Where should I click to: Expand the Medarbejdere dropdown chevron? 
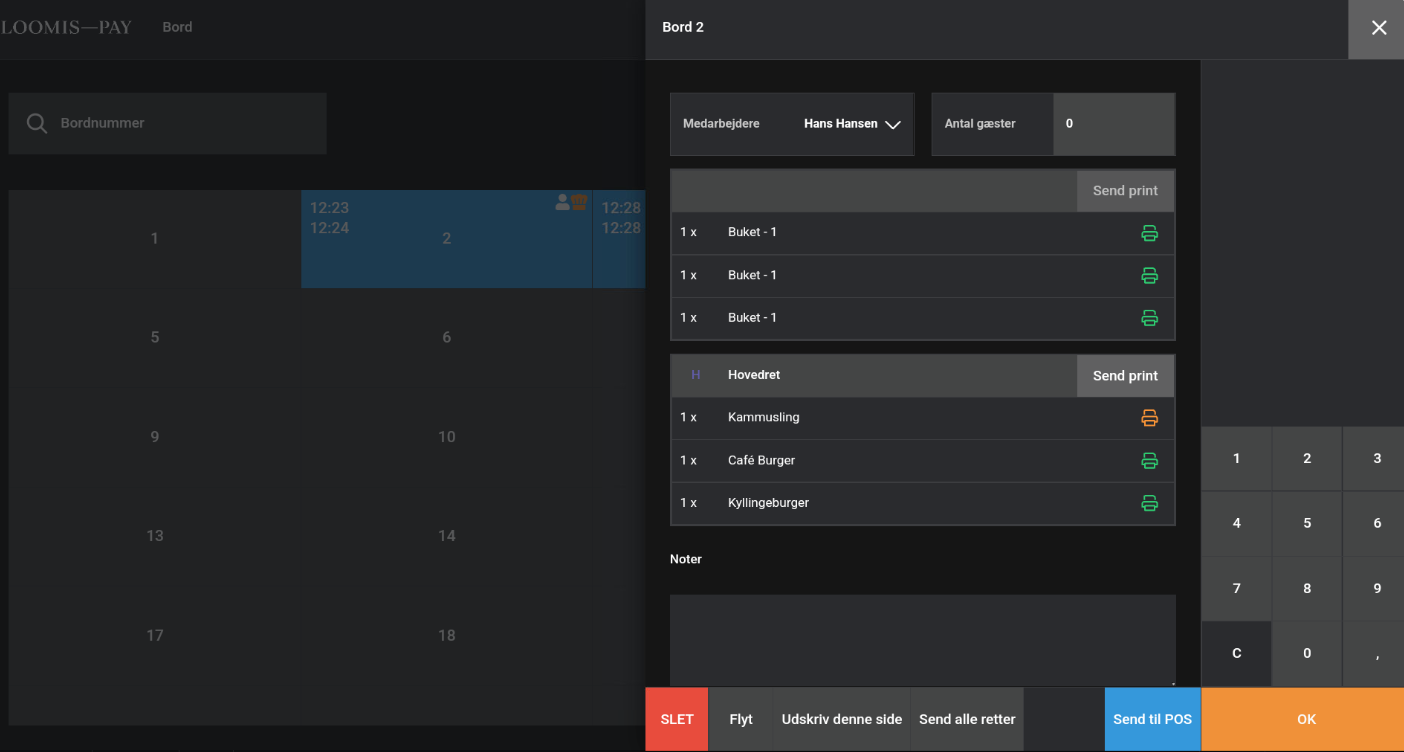[x=893, y=125]
